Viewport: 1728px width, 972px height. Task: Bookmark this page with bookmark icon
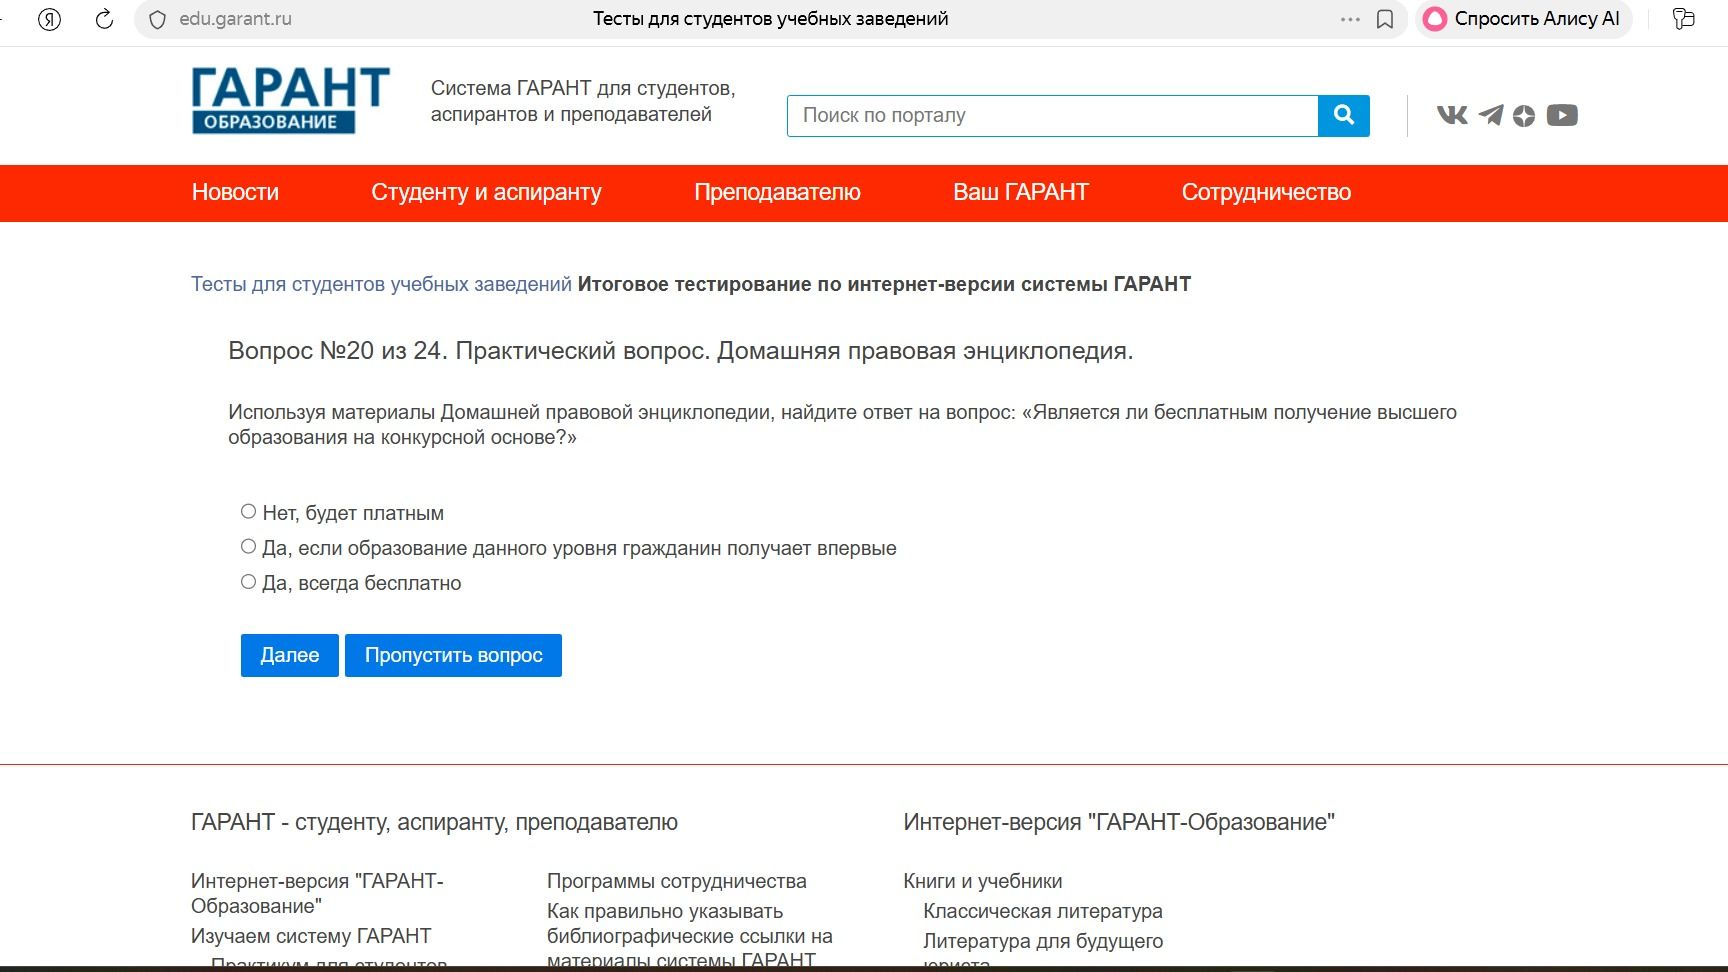pyautogui.click(x=1385, y=19)
